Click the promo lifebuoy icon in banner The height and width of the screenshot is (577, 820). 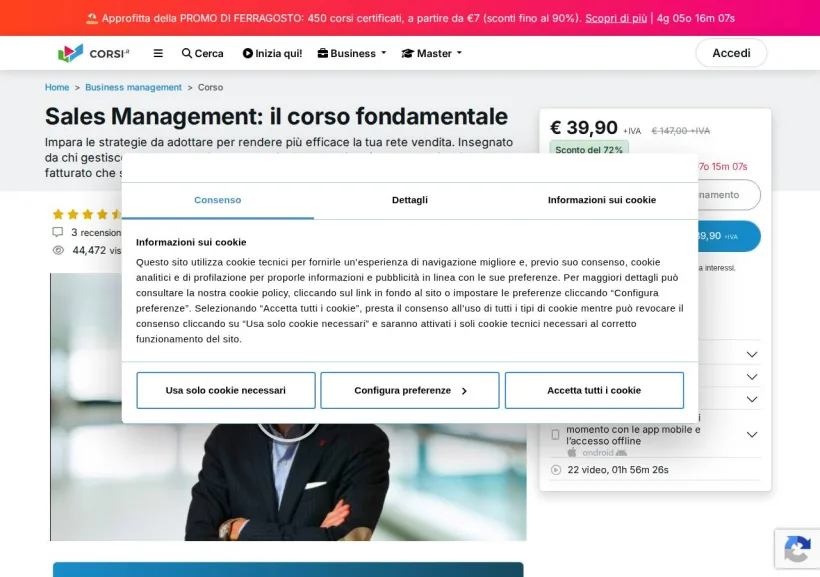point(92,19)
